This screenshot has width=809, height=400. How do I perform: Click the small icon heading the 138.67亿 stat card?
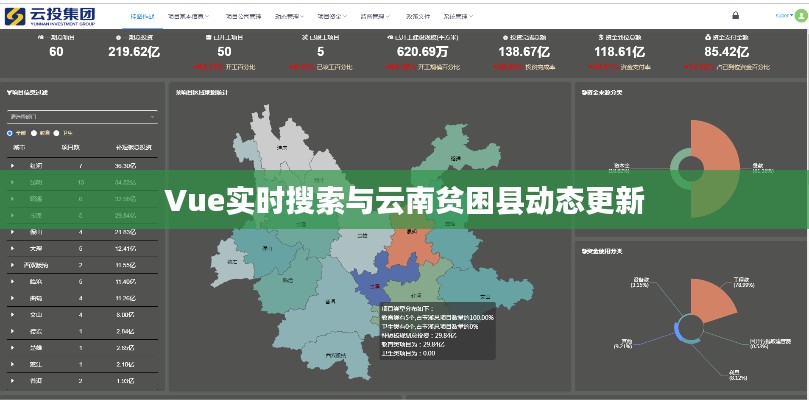coord(506,38)
